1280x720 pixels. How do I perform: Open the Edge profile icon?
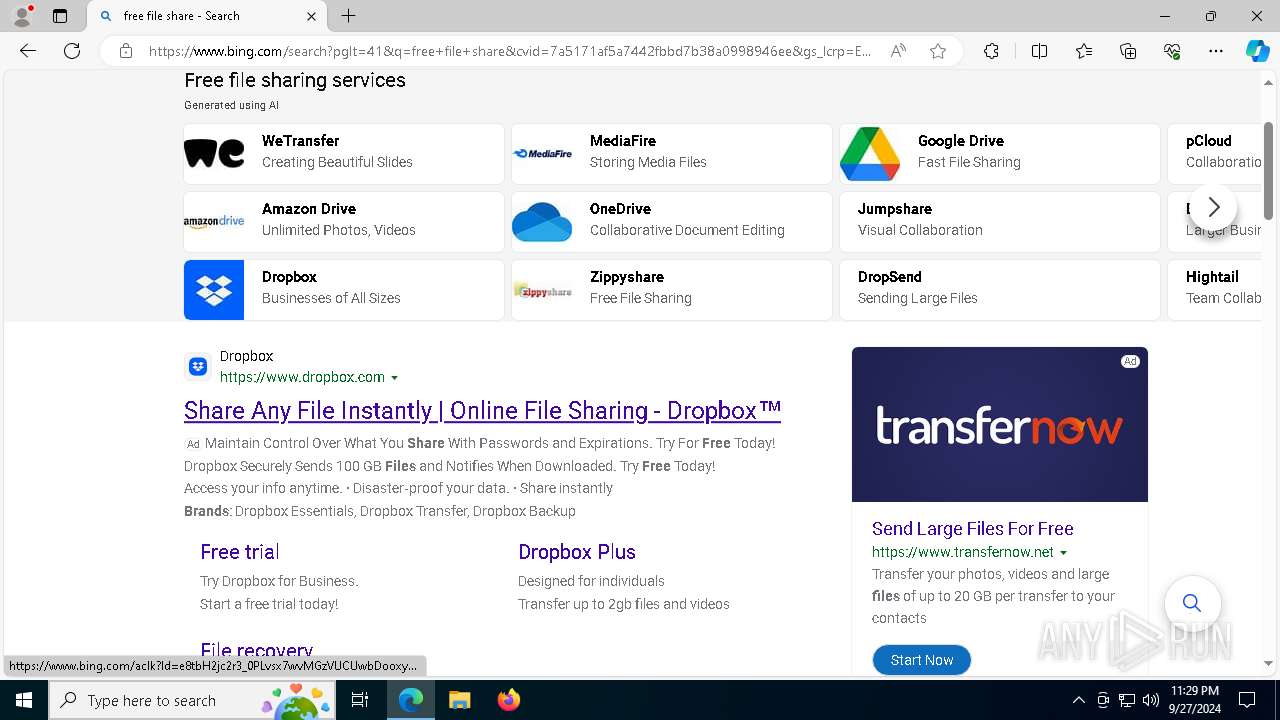[x=22, y=16]
